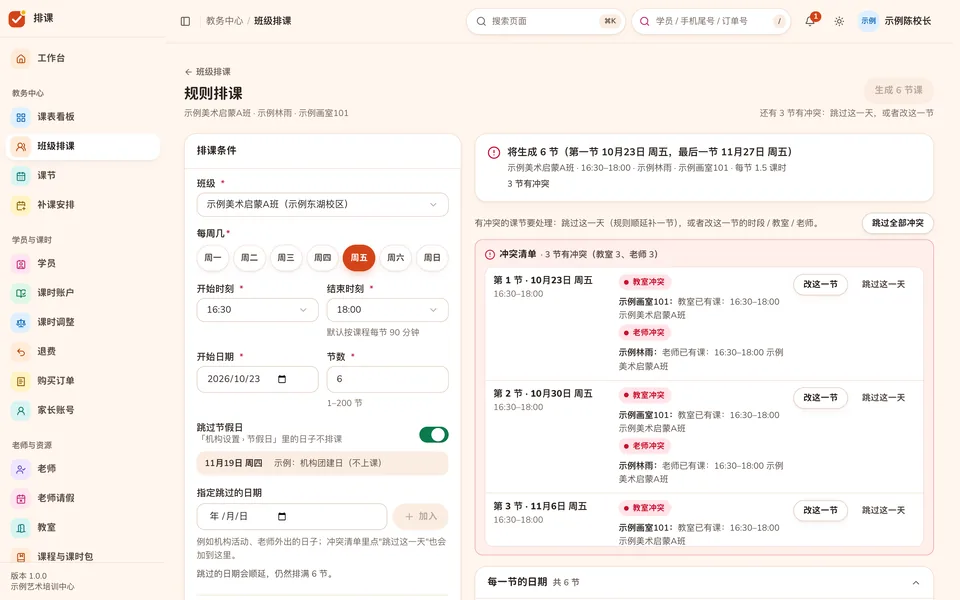960x600 pixels.
Task: Click the back arrow beside 班级排课
Action: click(x=189, y=72)
